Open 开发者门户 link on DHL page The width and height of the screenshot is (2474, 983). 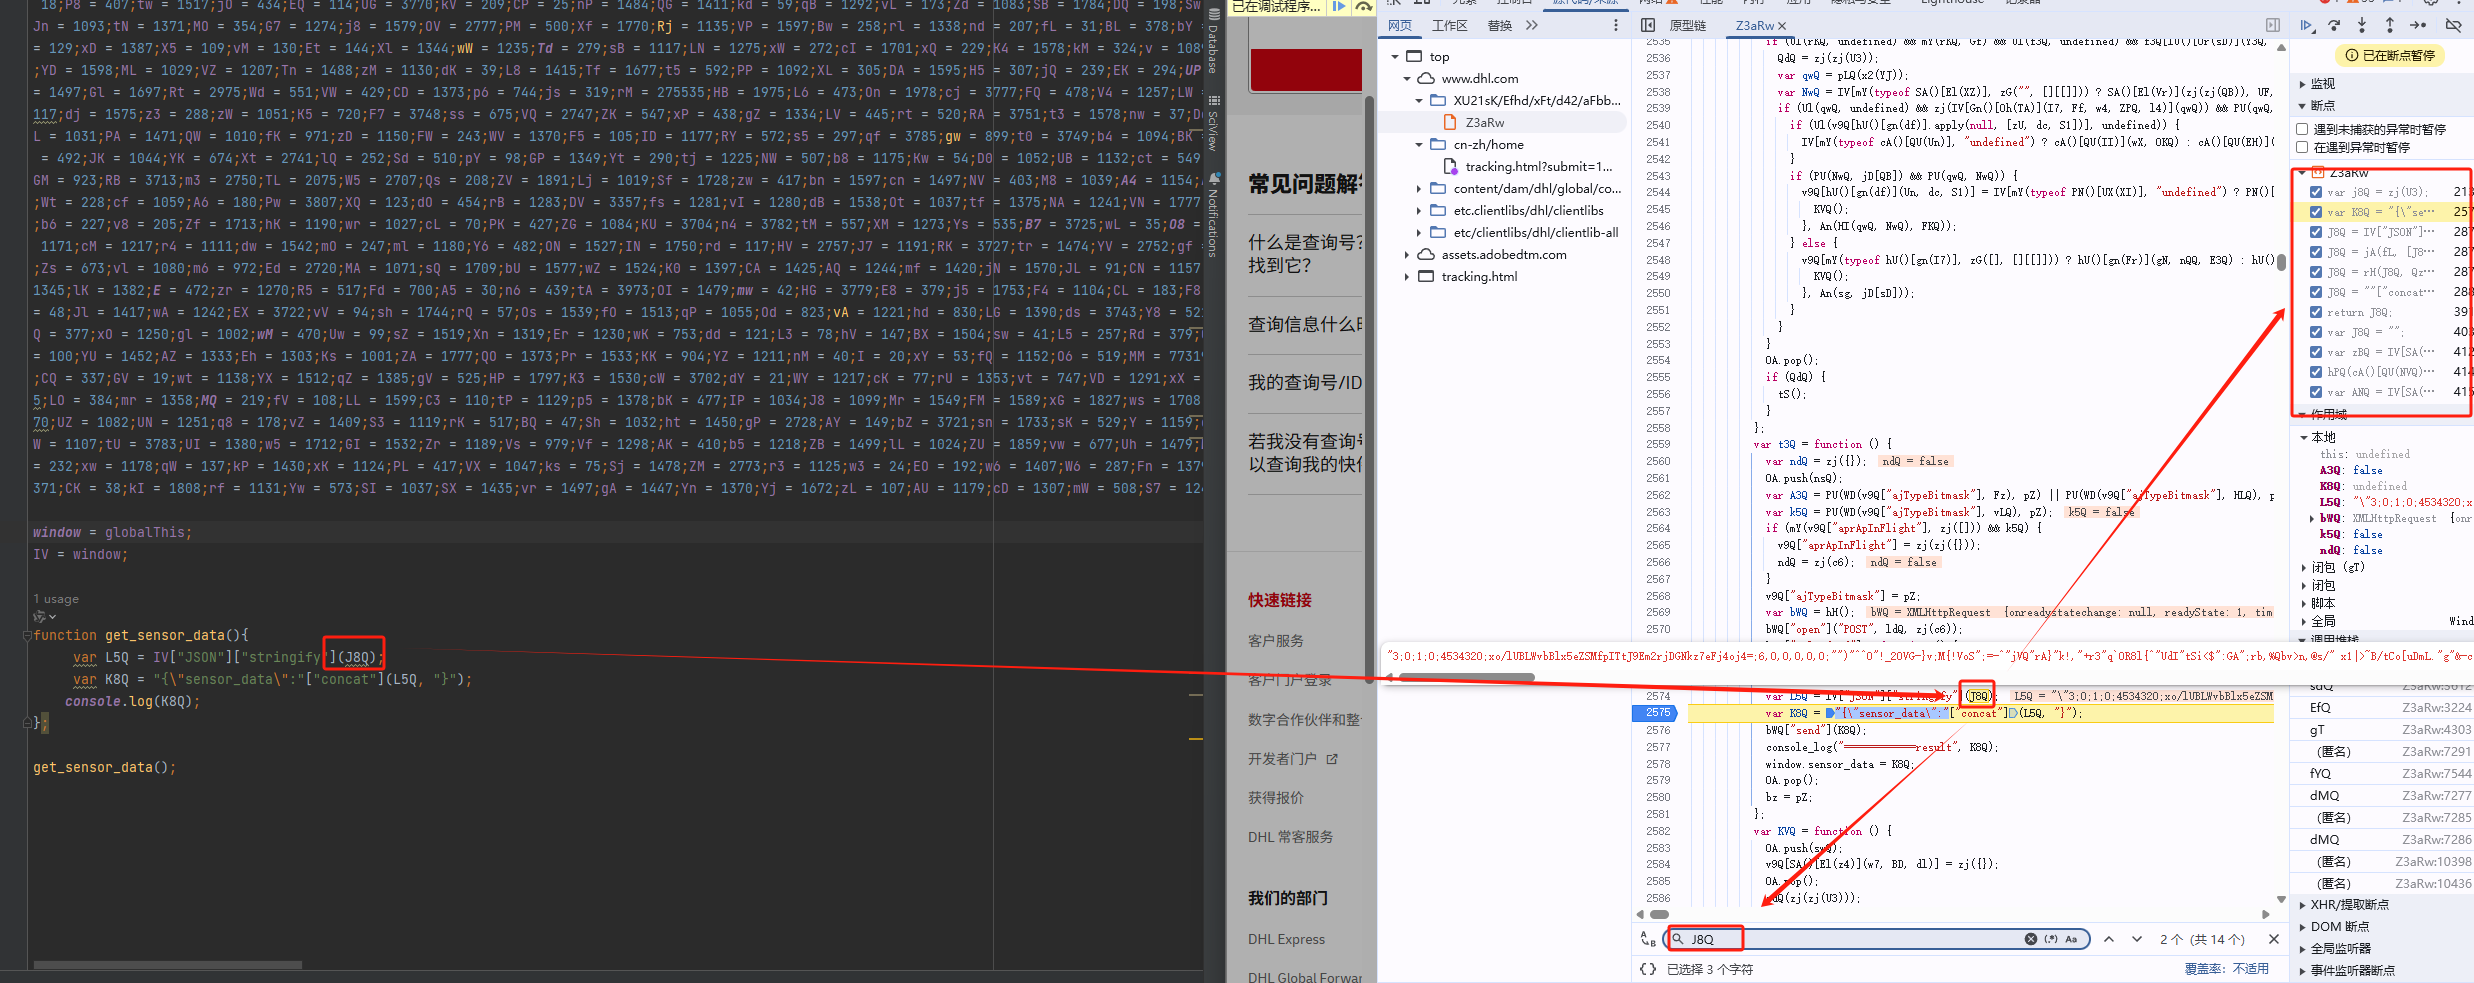pyautogui.click(x=1282, y=759)
